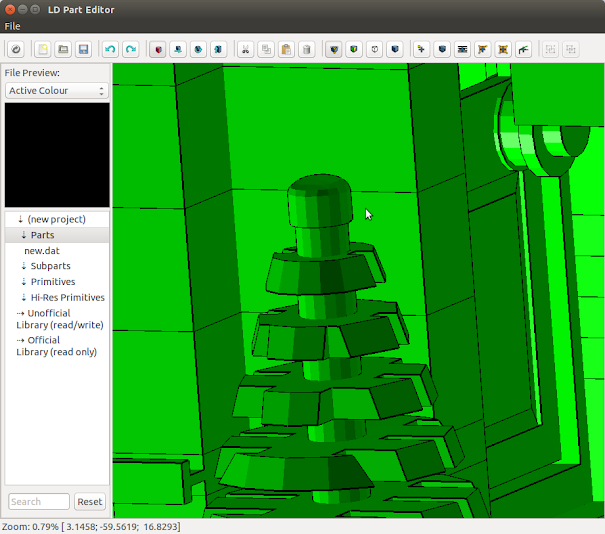Collapse the Parts tree section

[x=23, y=235]
